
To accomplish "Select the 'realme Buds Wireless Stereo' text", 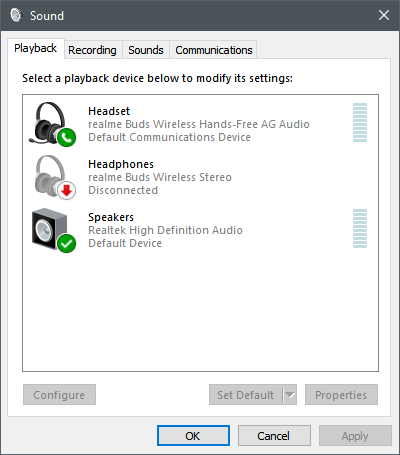I will [160, 177].
